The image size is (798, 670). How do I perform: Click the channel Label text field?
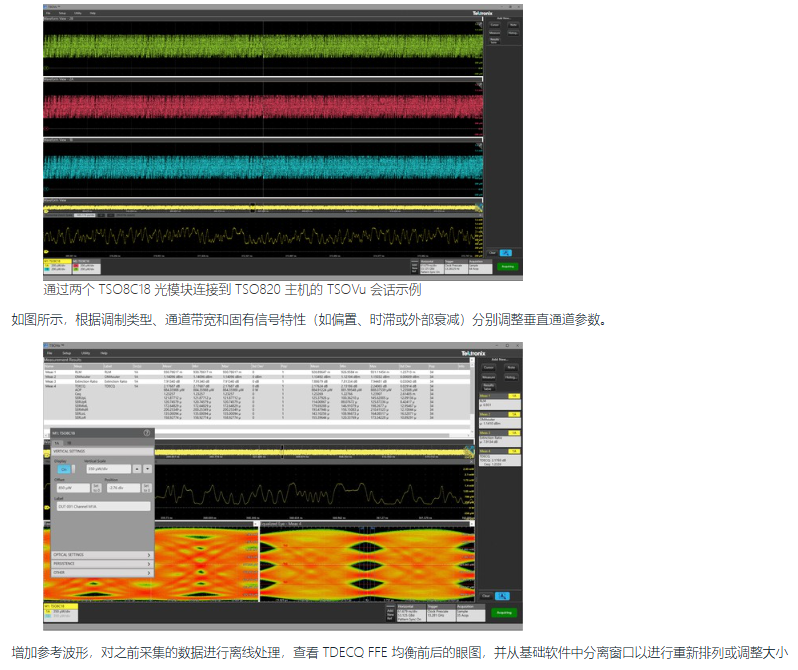click(x=104, y=506)
